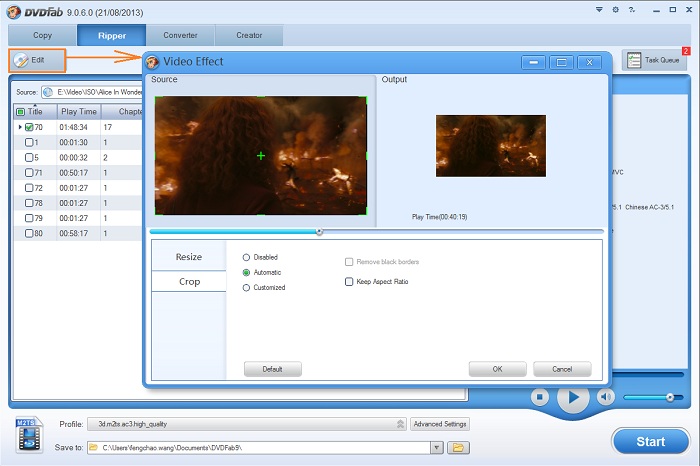Open the Task Queue list icon
Screen dimensions: 700x466
tap(633, 60)
